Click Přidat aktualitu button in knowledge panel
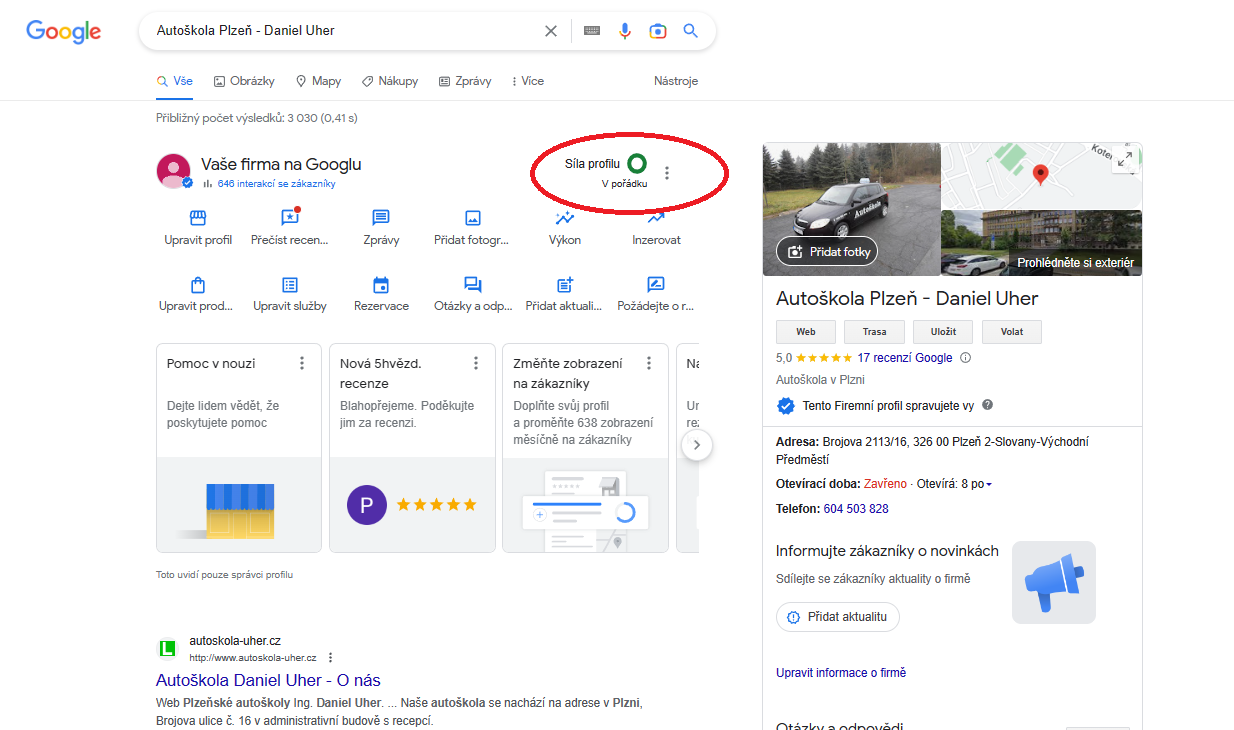The height and width of the screenshot is (730, 1234). tap(838, 617)
